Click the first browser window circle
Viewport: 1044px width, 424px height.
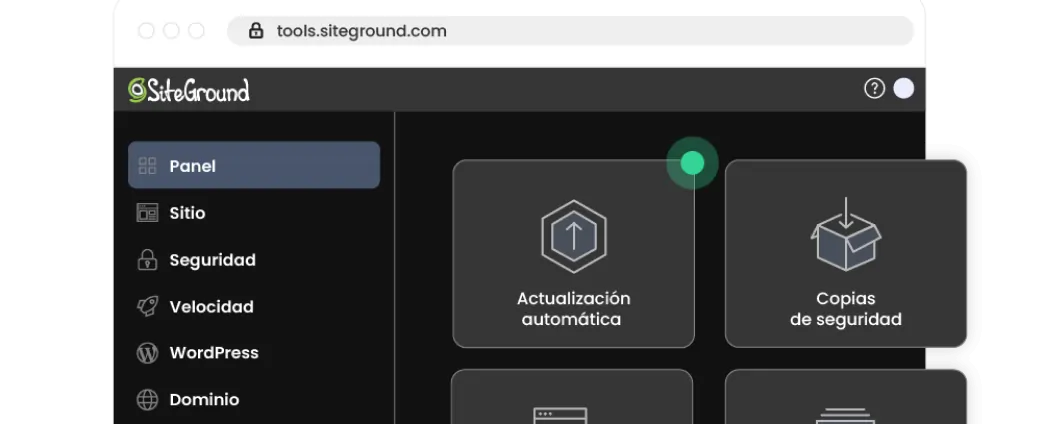(146, 31)
